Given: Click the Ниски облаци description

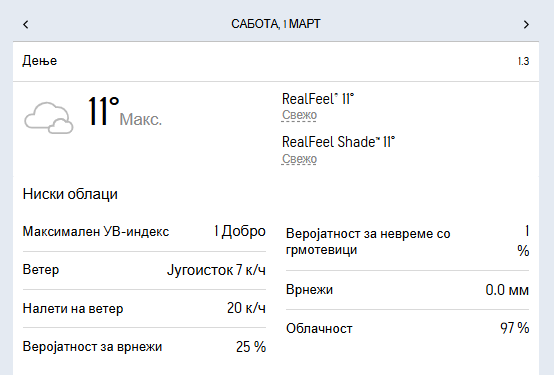Looking at the screenshot, I should pos(70,194).
